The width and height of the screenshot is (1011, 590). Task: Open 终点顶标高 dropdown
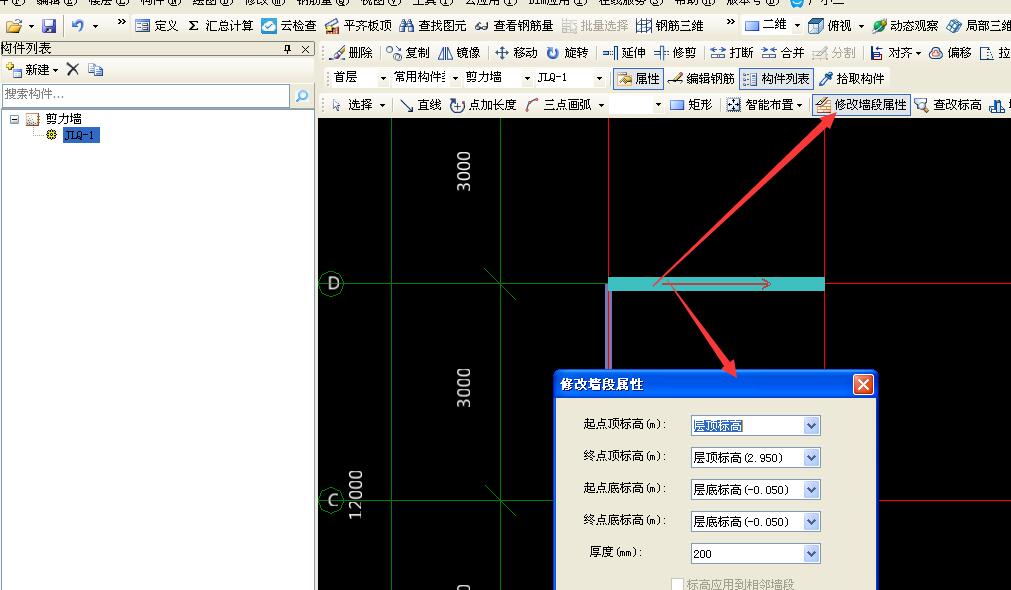pyautogui.click(x=811, y=458)
